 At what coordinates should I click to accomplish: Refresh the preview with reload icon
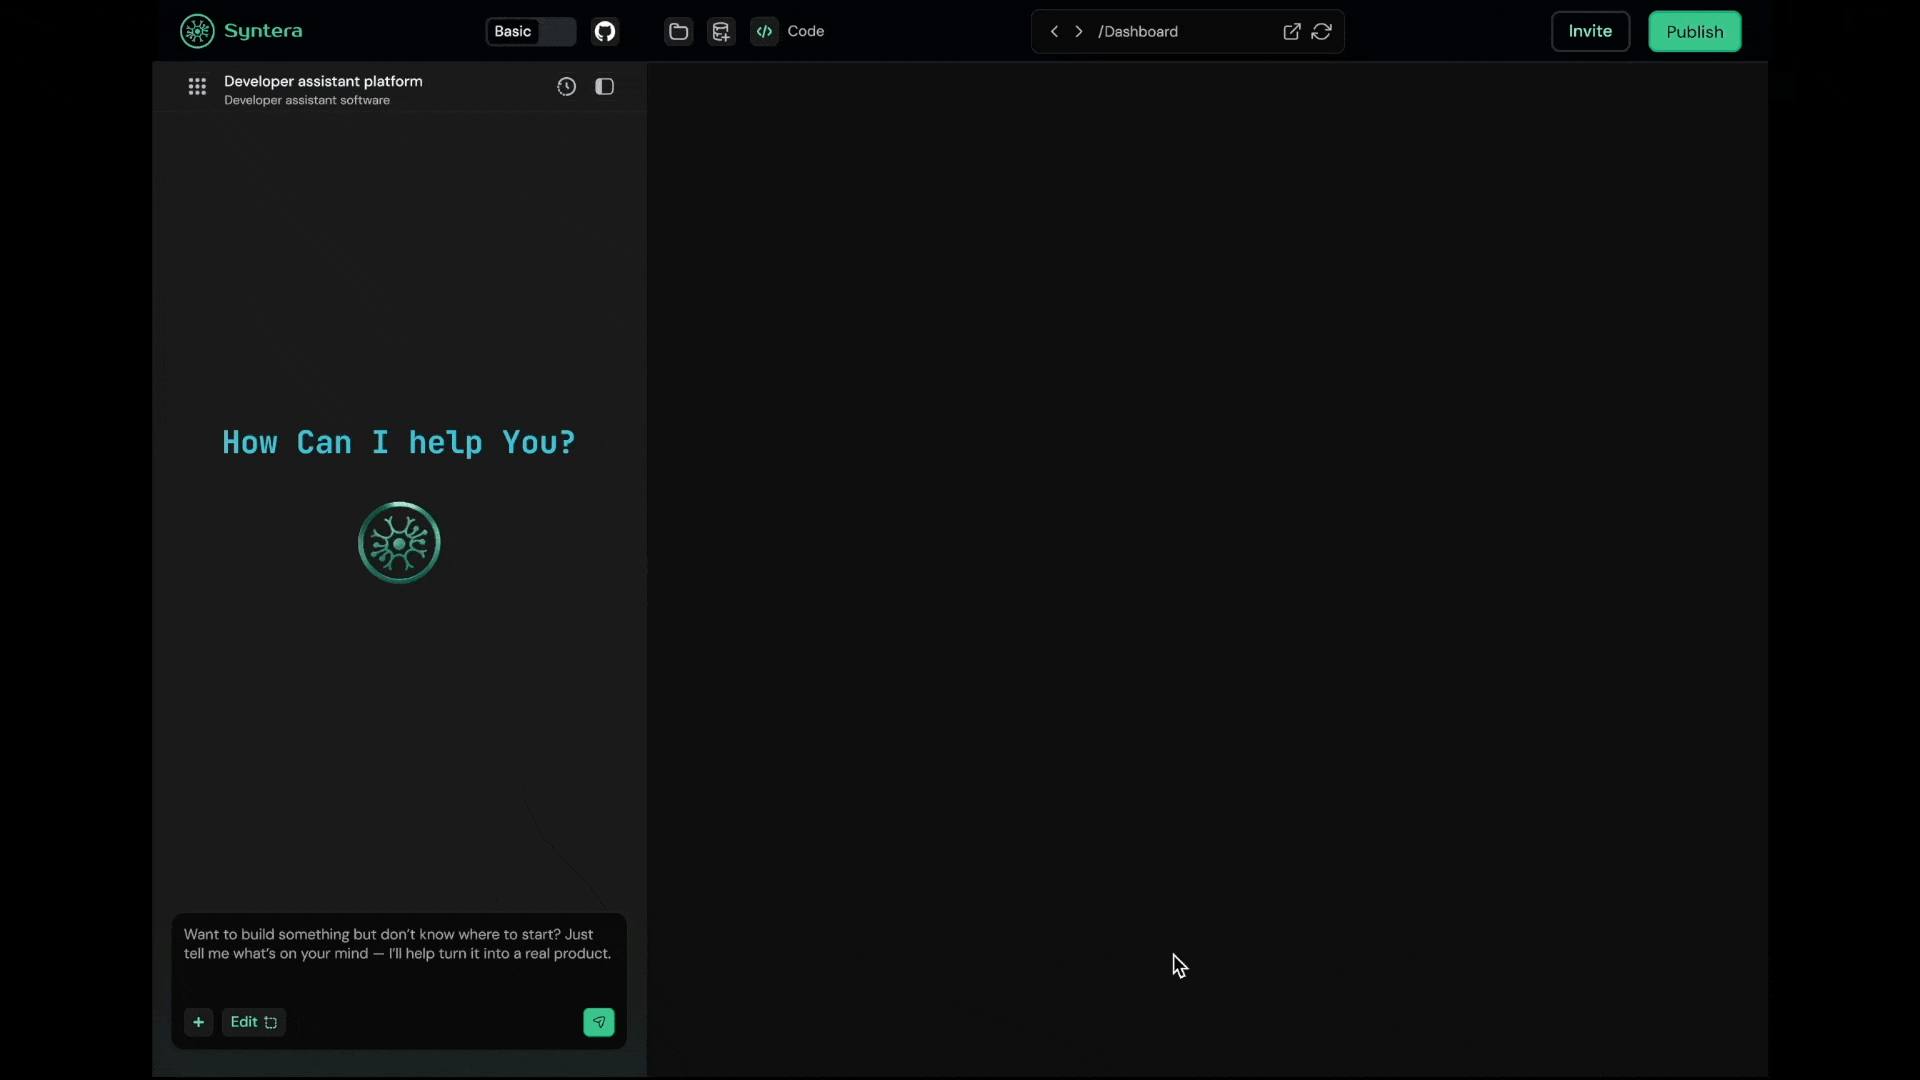[x=1321, y=31]
